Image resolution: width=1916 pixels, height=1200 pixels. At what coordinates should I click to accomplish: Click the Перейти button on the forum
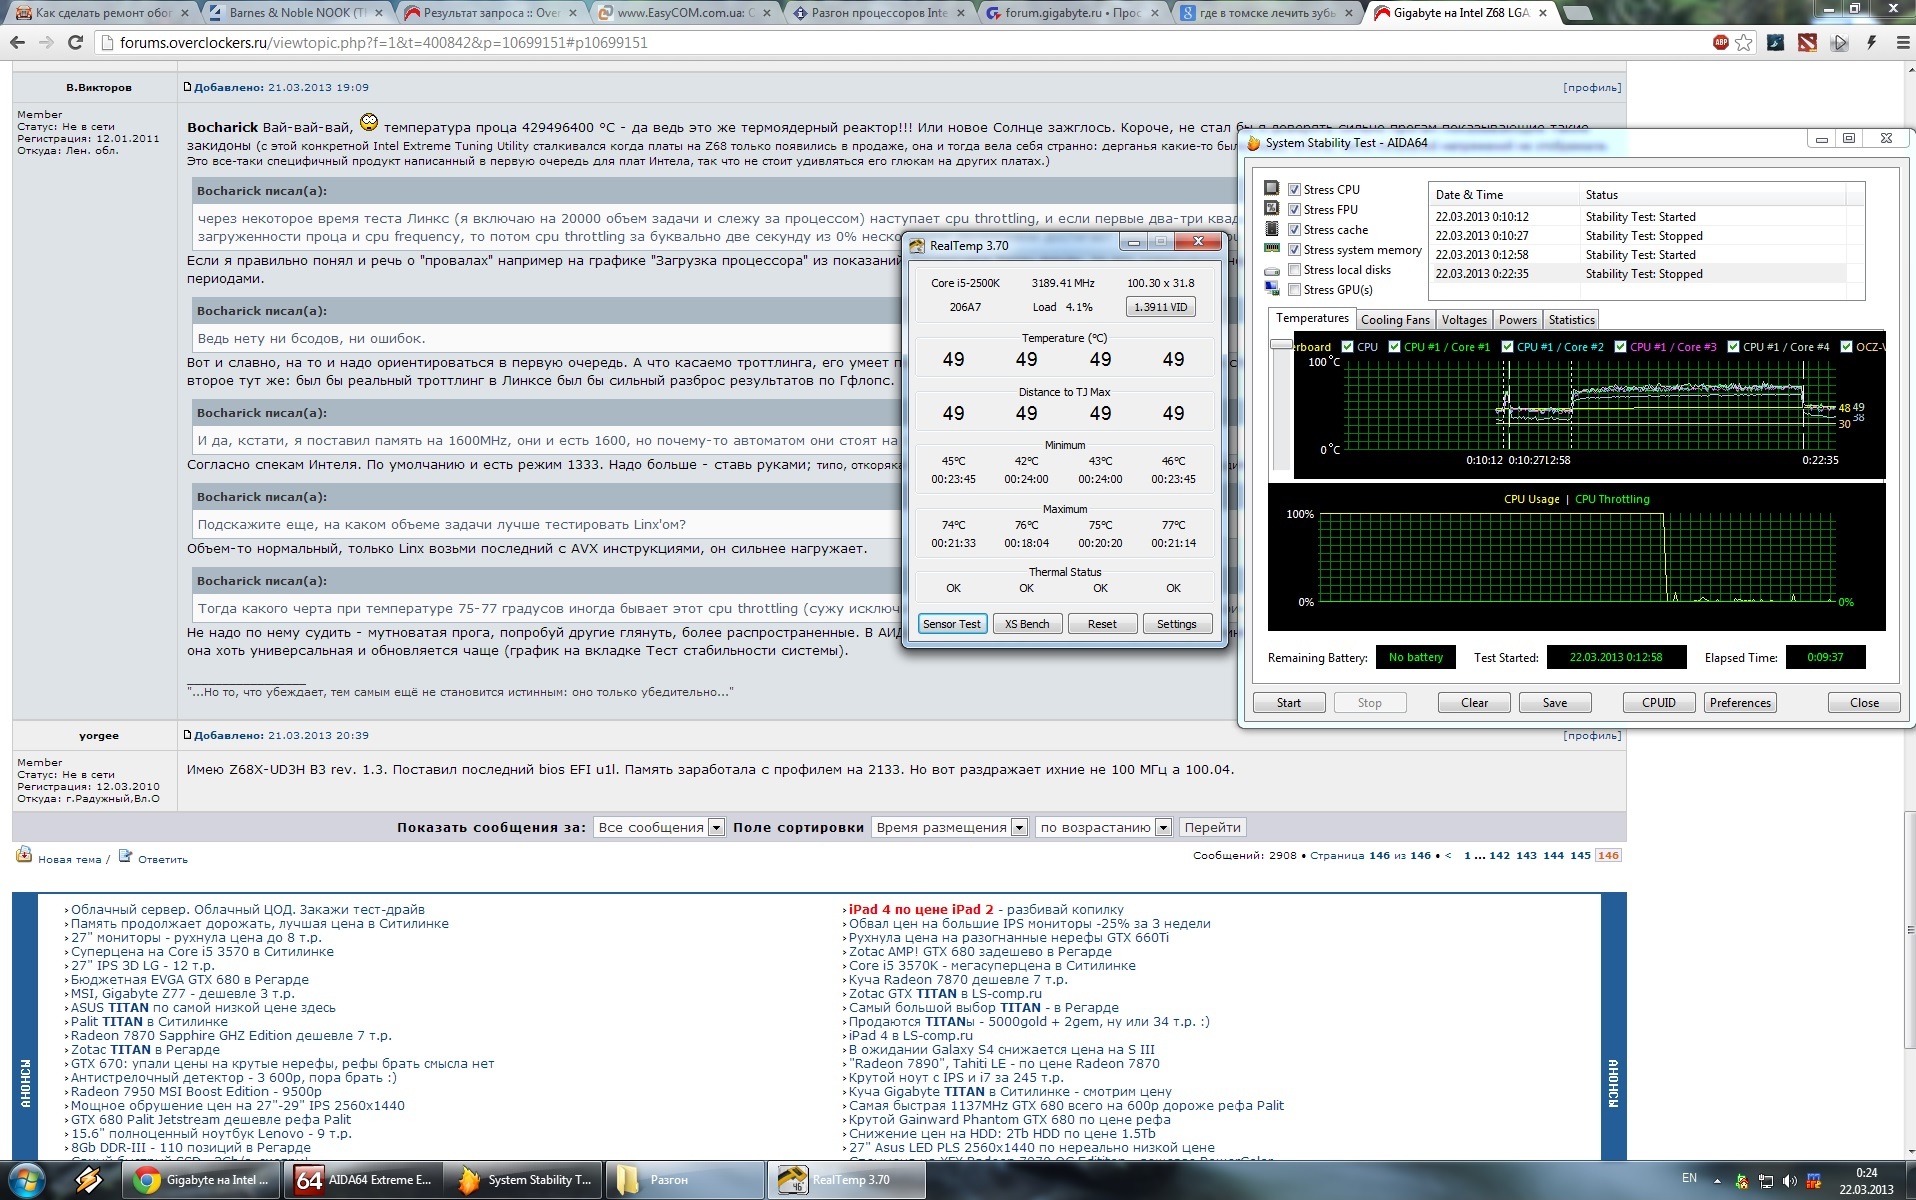1212,827
